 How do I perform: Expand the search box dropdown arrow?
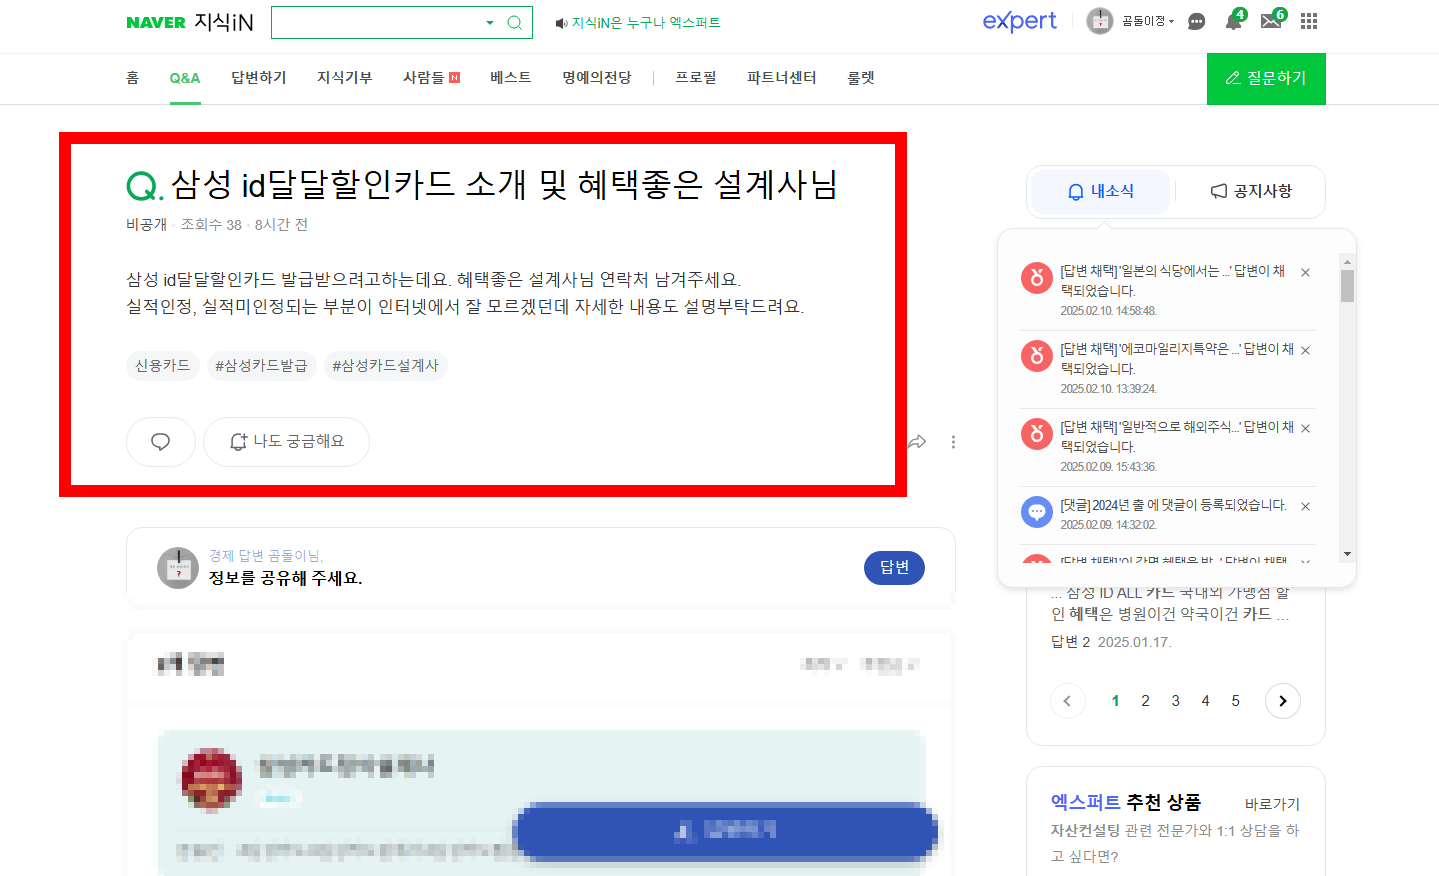click(490, 23)
